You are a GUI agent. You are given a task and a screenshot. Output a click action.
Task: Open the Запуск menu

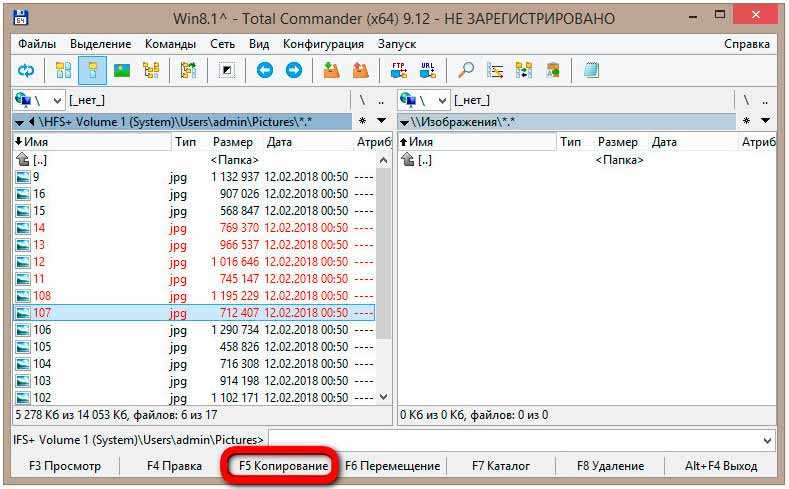tap(397, 44)
